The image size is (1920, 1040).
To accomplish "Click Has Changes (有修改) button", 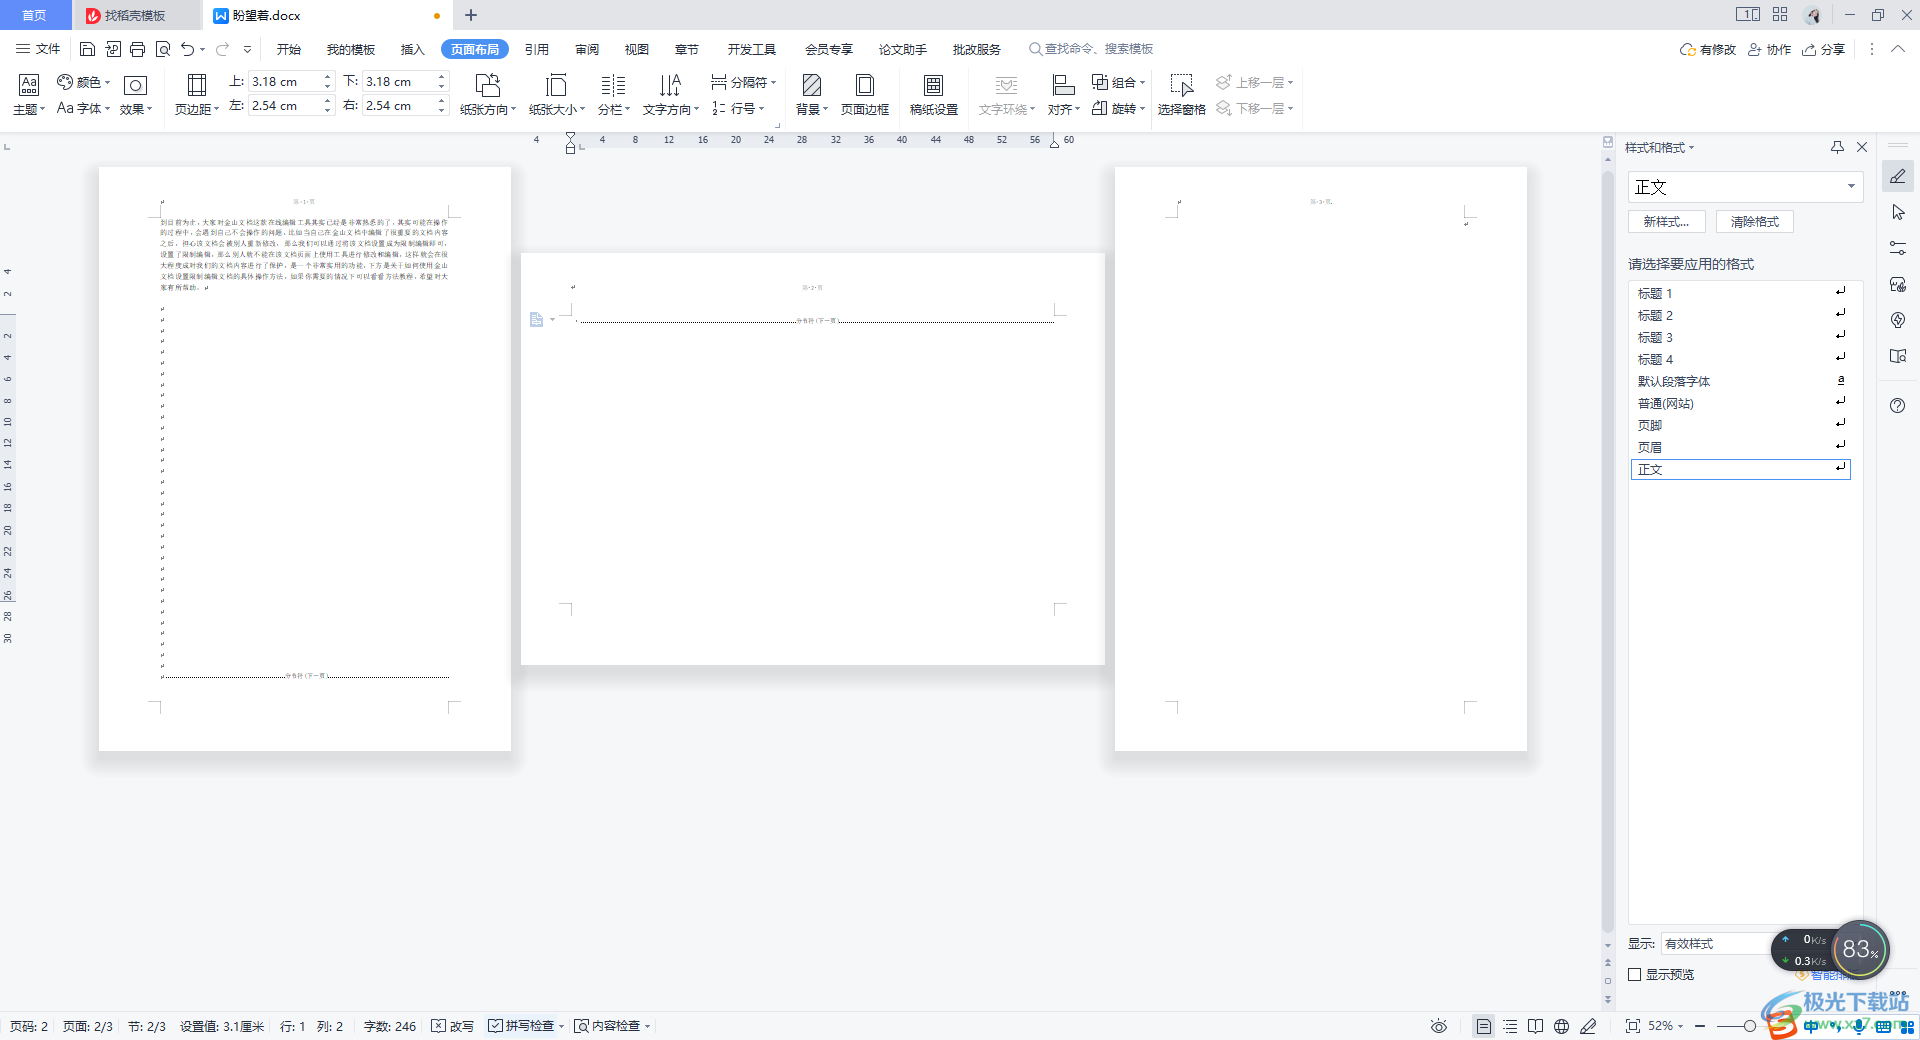I will pos(1708,49).
